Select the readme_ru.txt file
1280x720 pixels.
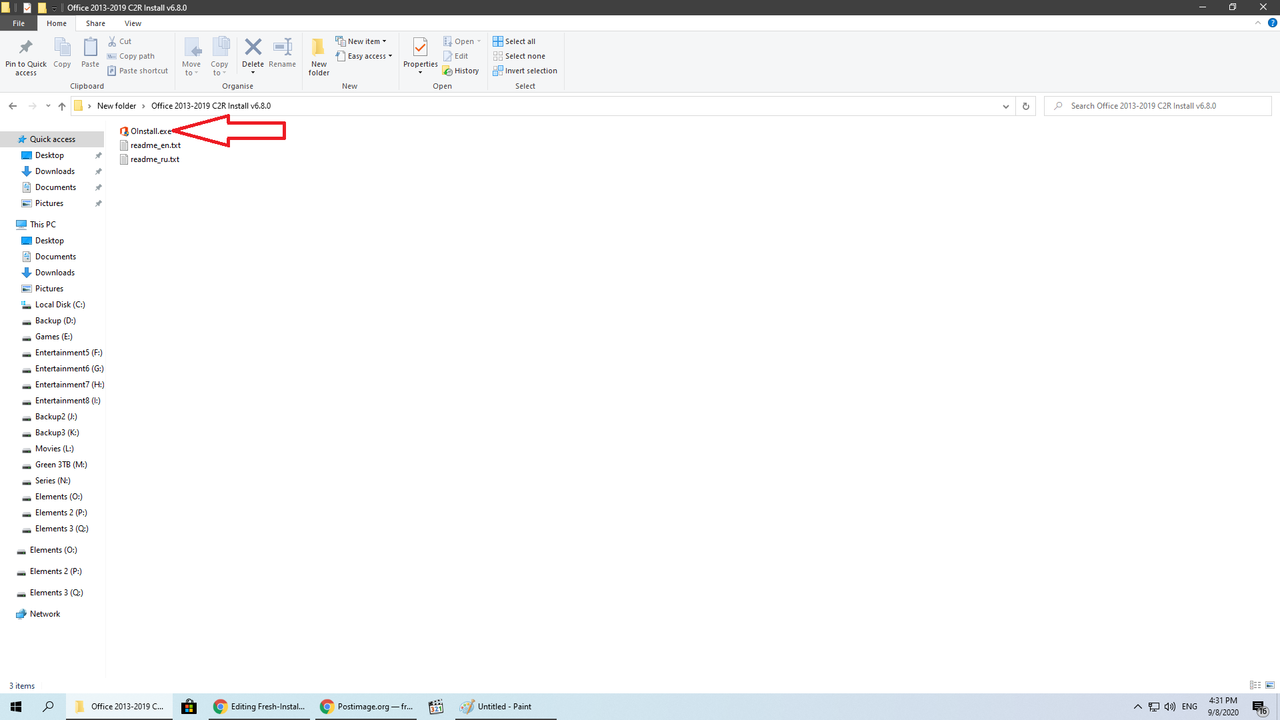[149, 159]
